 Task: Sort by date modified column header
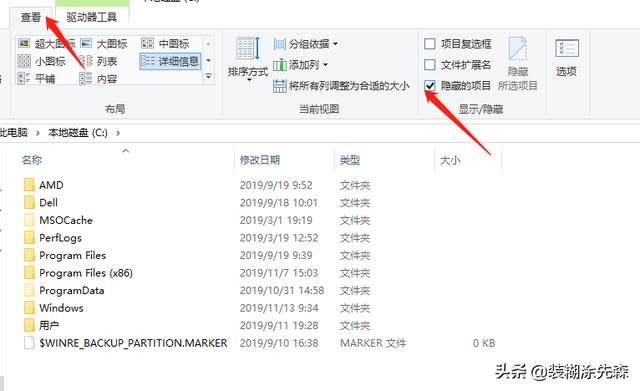tap(260, 160)
